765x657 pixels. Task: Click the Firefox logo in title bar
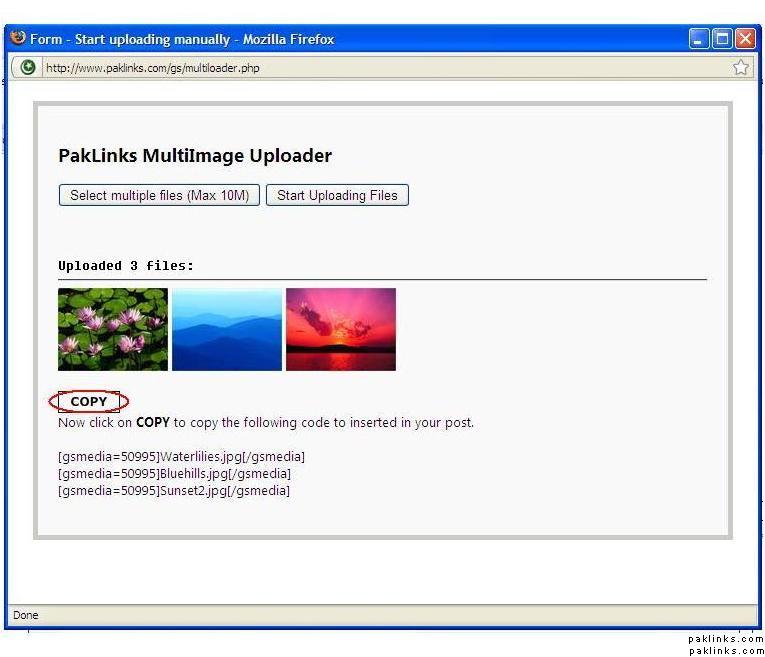pyautogui.click(x=18, y=39)
